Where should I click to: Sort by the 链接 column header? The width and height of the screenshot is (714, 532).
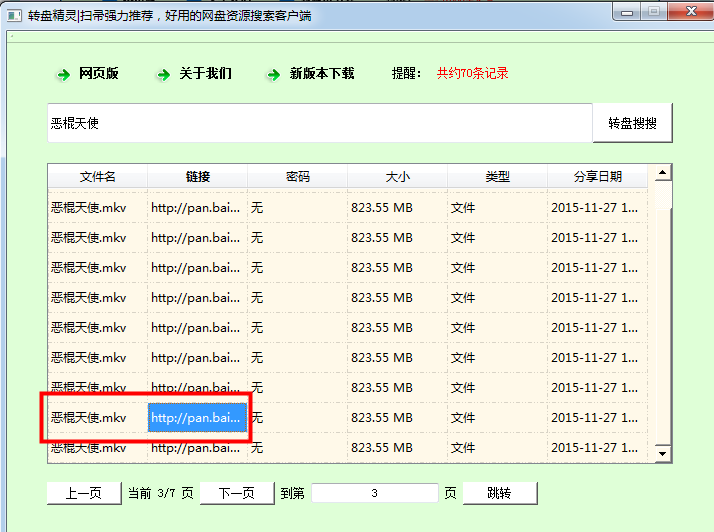click(198, 176)
